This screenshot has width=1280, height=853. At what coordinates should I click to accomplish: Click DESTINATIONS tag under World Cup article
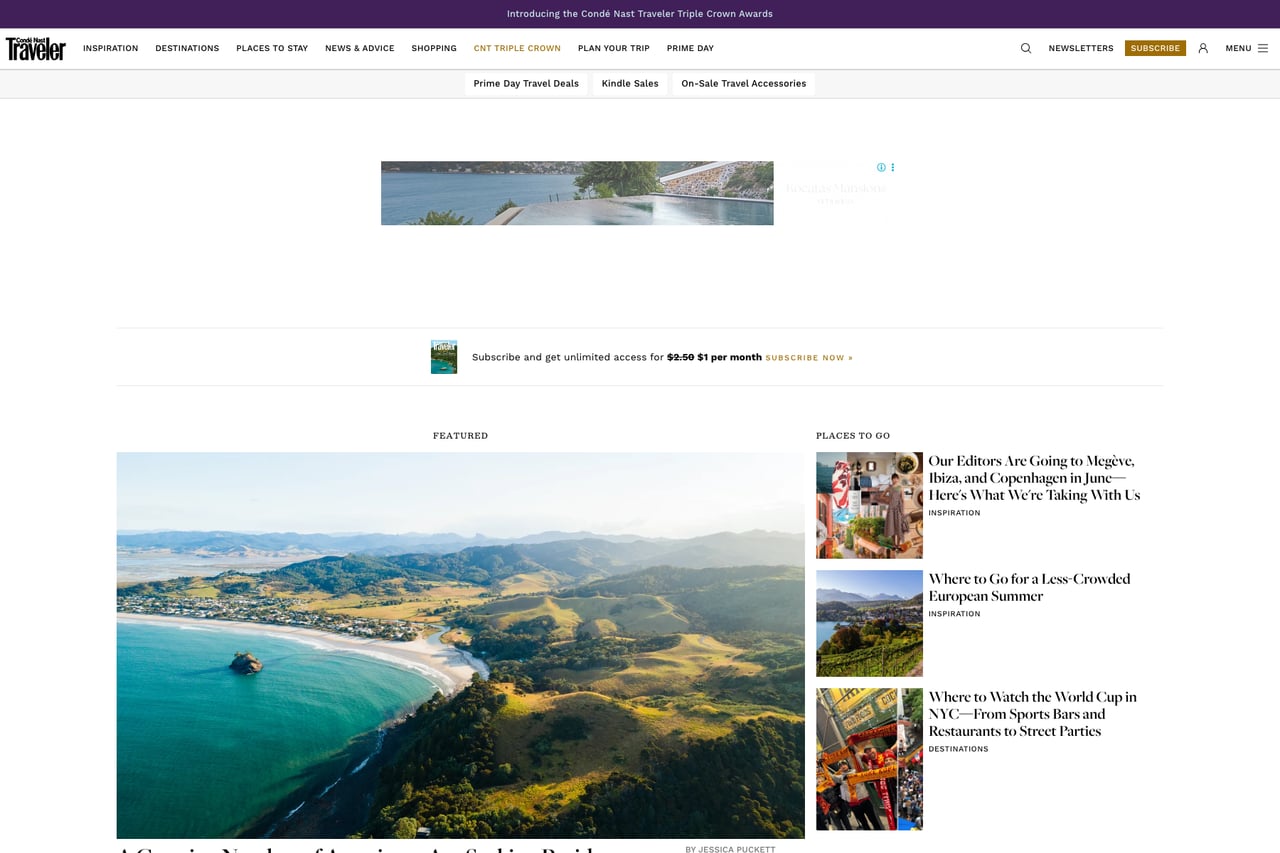(958, 749)
